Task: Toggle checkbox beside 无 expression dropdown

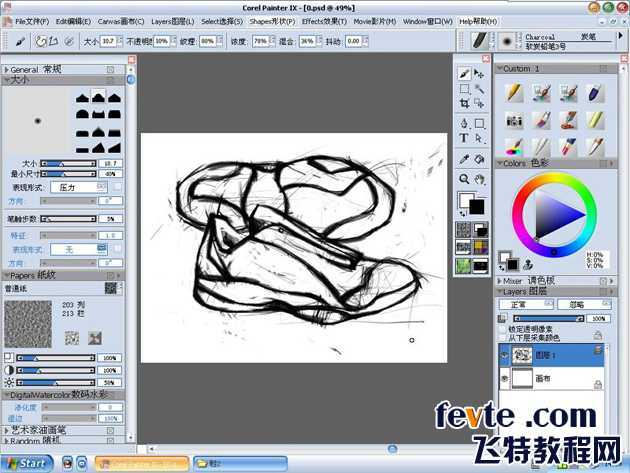Action: [x=117, y=249]
